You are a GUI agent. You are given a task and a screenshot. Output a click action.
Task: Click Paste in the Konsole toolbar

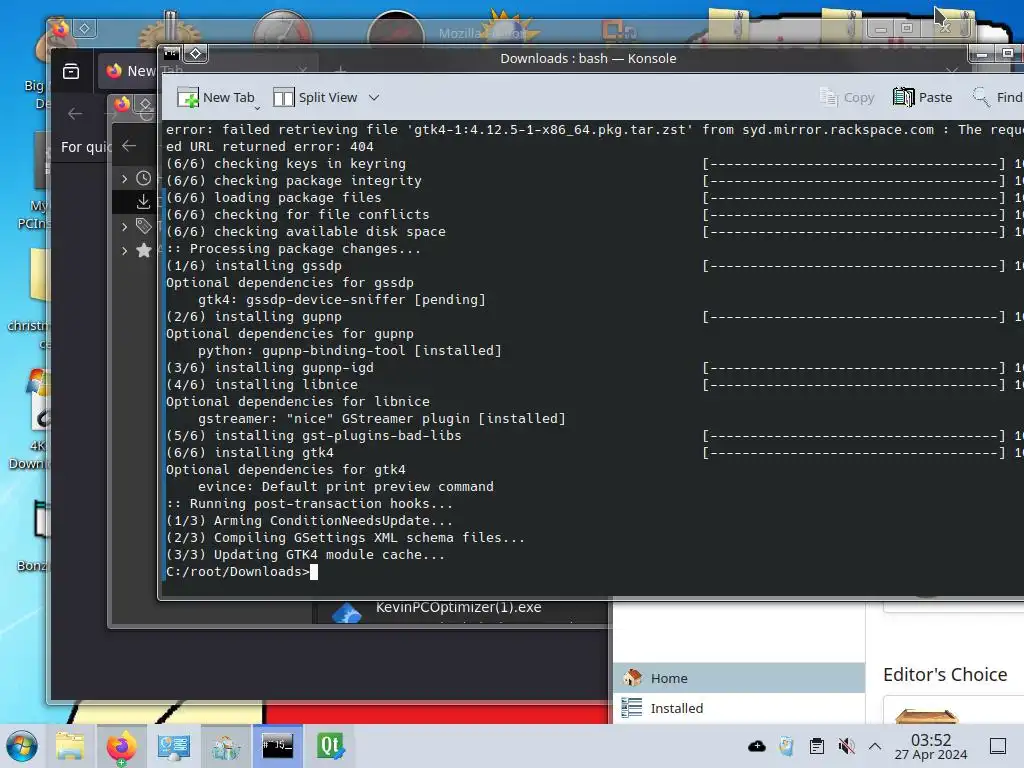tap(922, 97)
